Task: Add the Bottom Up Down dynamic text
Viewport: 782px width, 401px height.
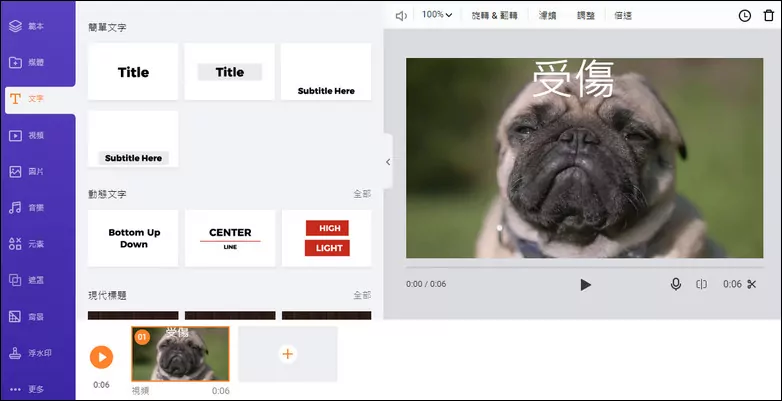Action: coord(133,238)
